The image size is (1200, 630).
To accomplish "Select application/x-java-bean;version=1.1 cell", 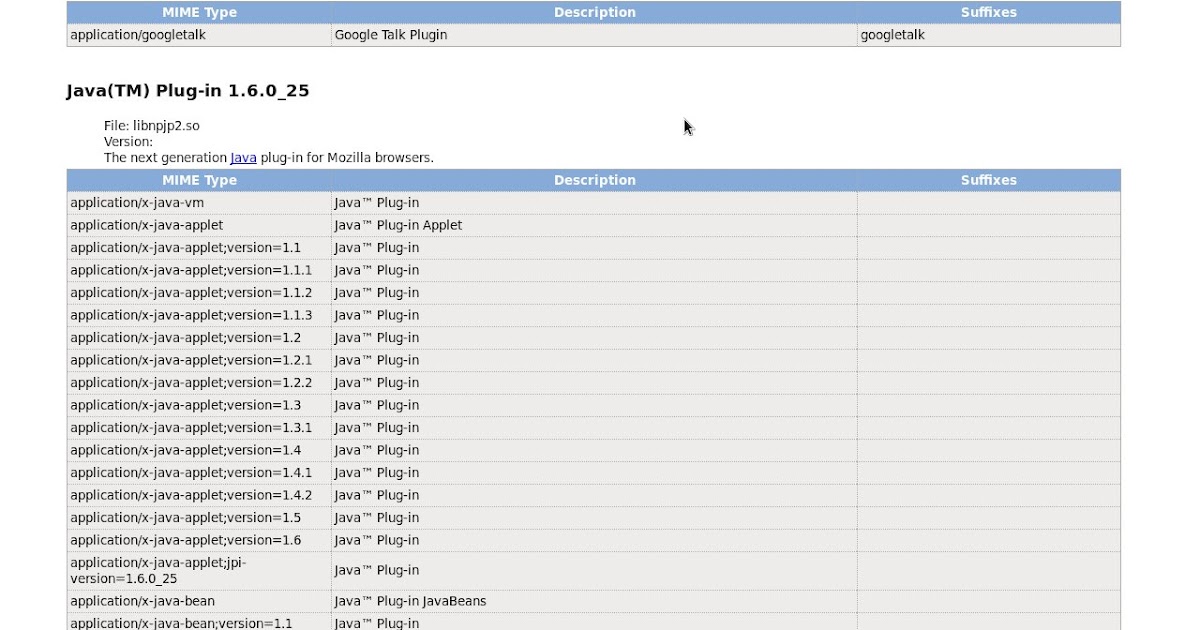I will [x=199, y=622].
